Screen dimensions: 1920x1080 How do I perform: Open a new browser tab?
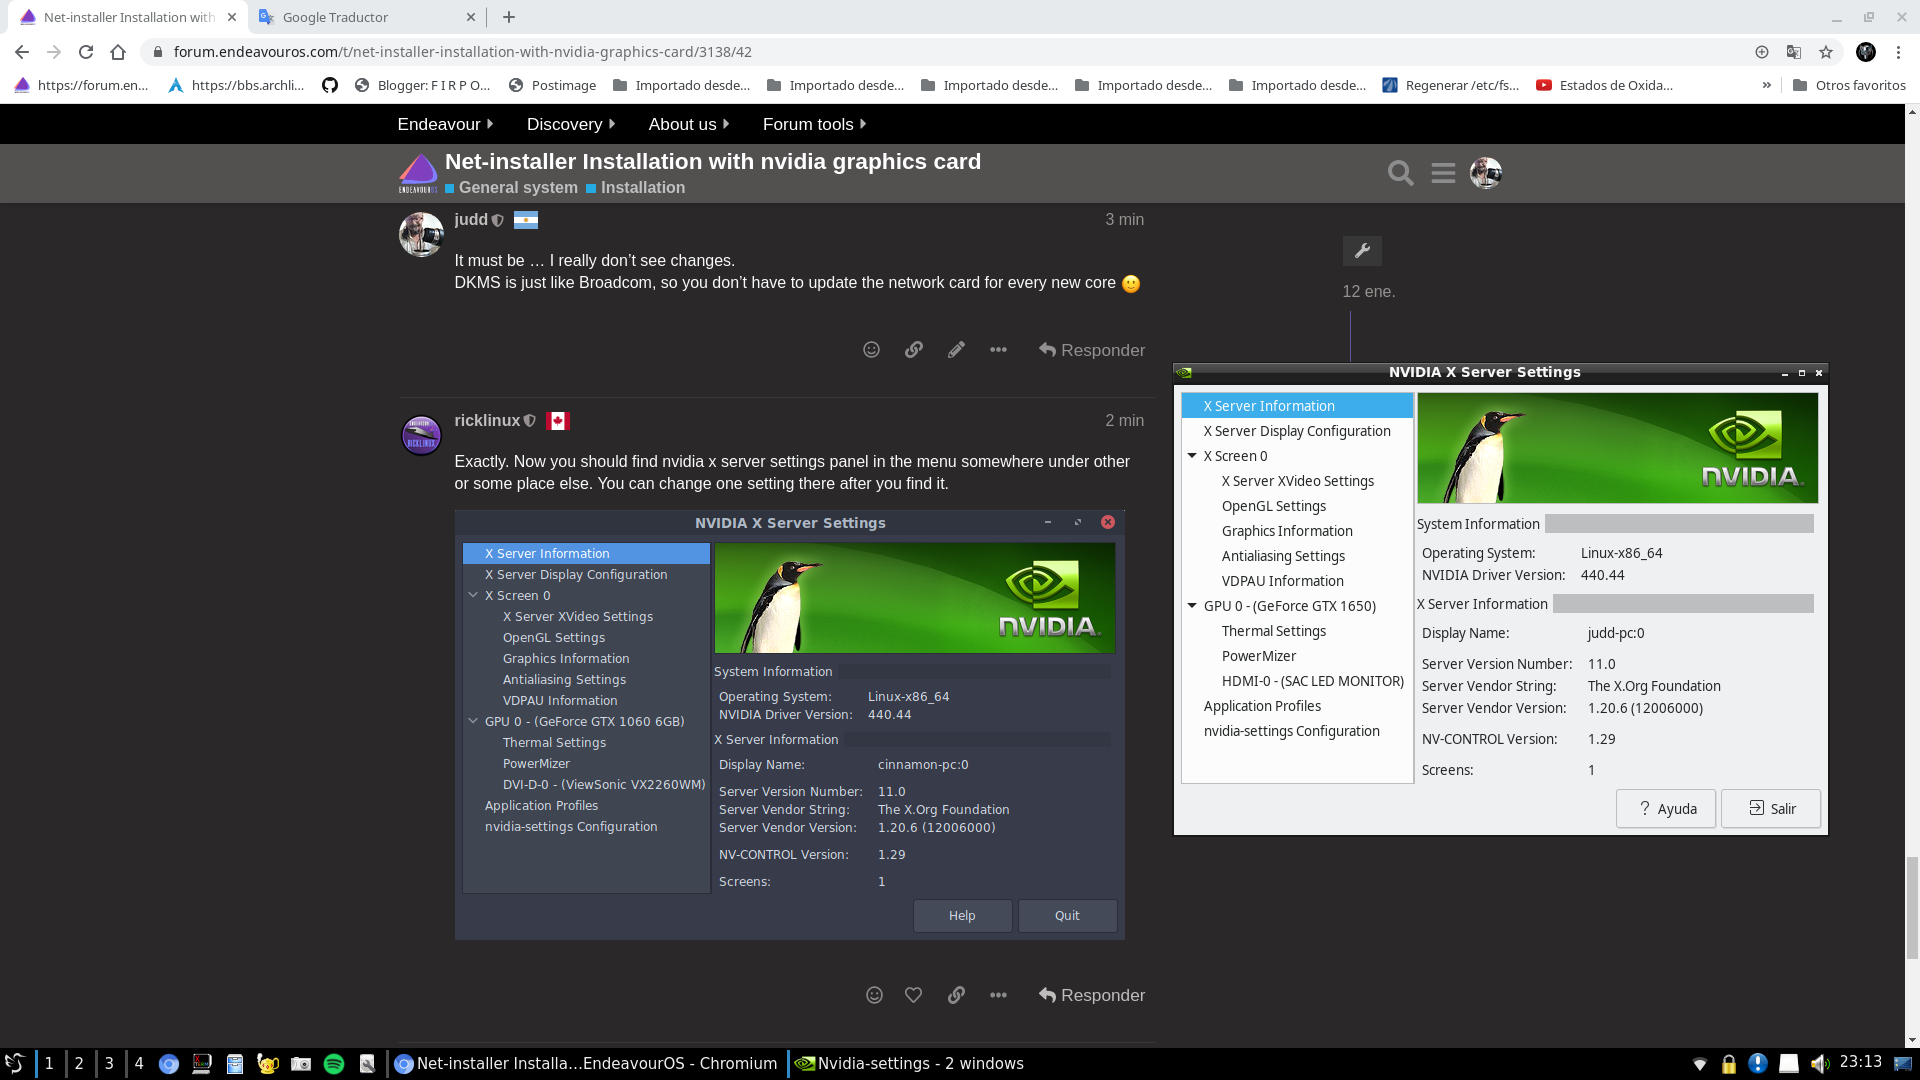pos(509,17)
